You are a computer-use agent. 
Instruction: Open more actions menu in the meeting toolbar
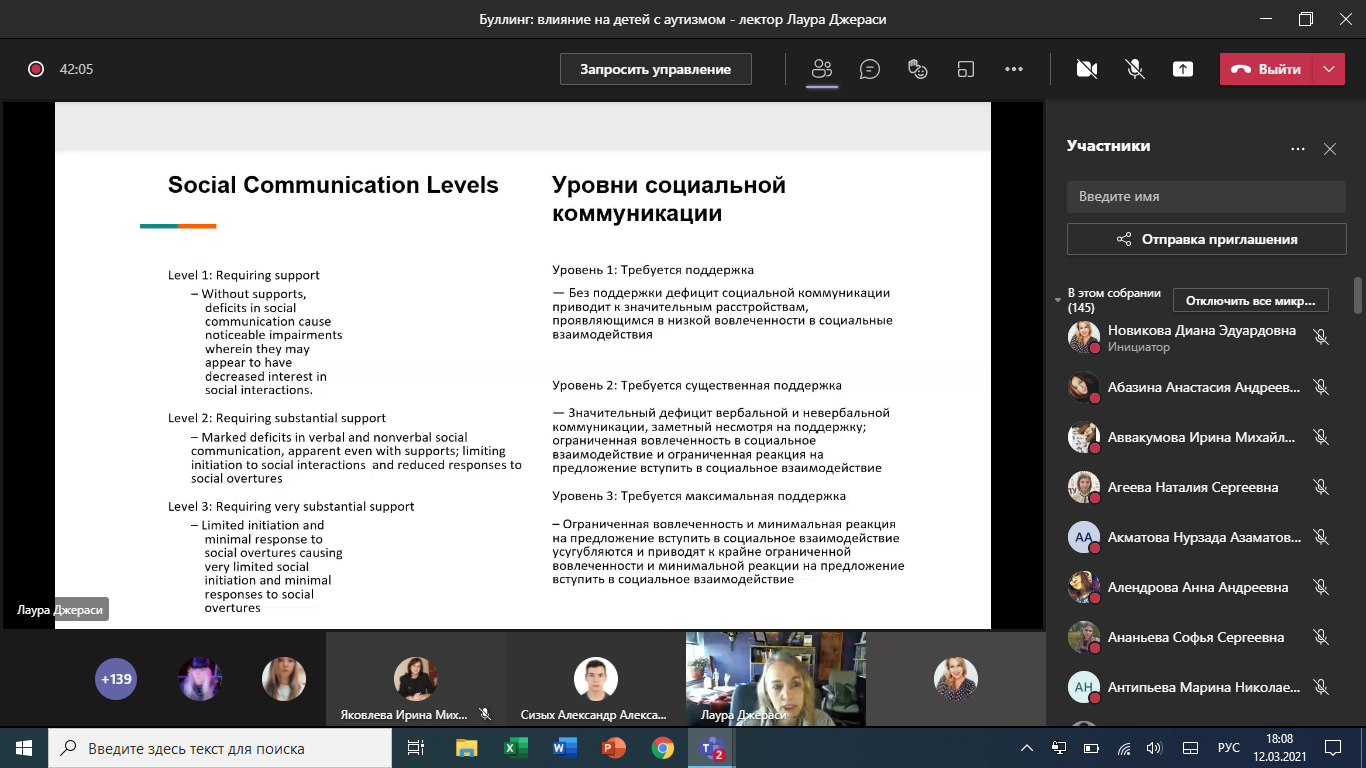1014,69
